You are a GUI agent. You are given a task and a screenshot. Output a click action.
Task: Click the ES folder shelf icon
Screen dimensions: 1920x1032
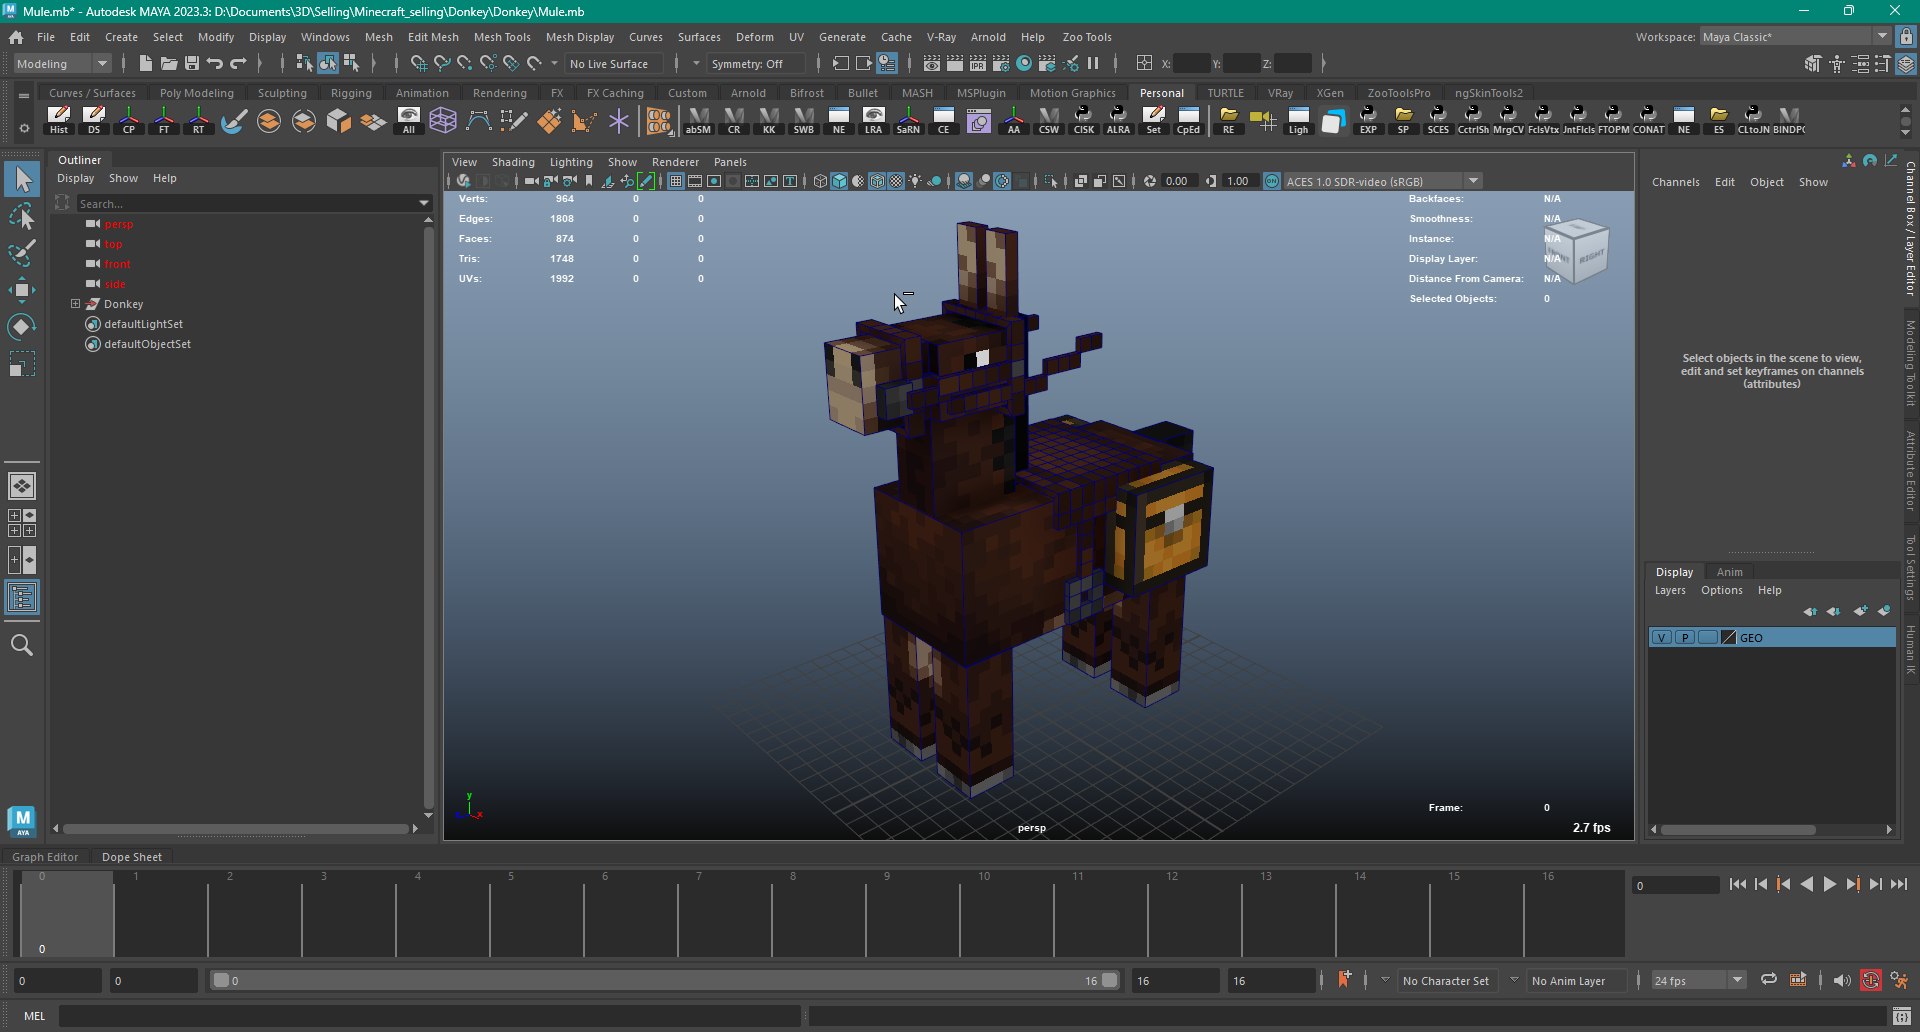[x=1718, y=120]
